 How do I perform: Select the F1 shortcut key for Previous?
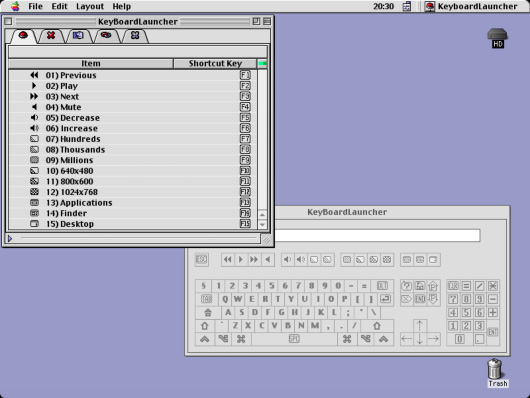pyautogui.click(x=245, y=75)
